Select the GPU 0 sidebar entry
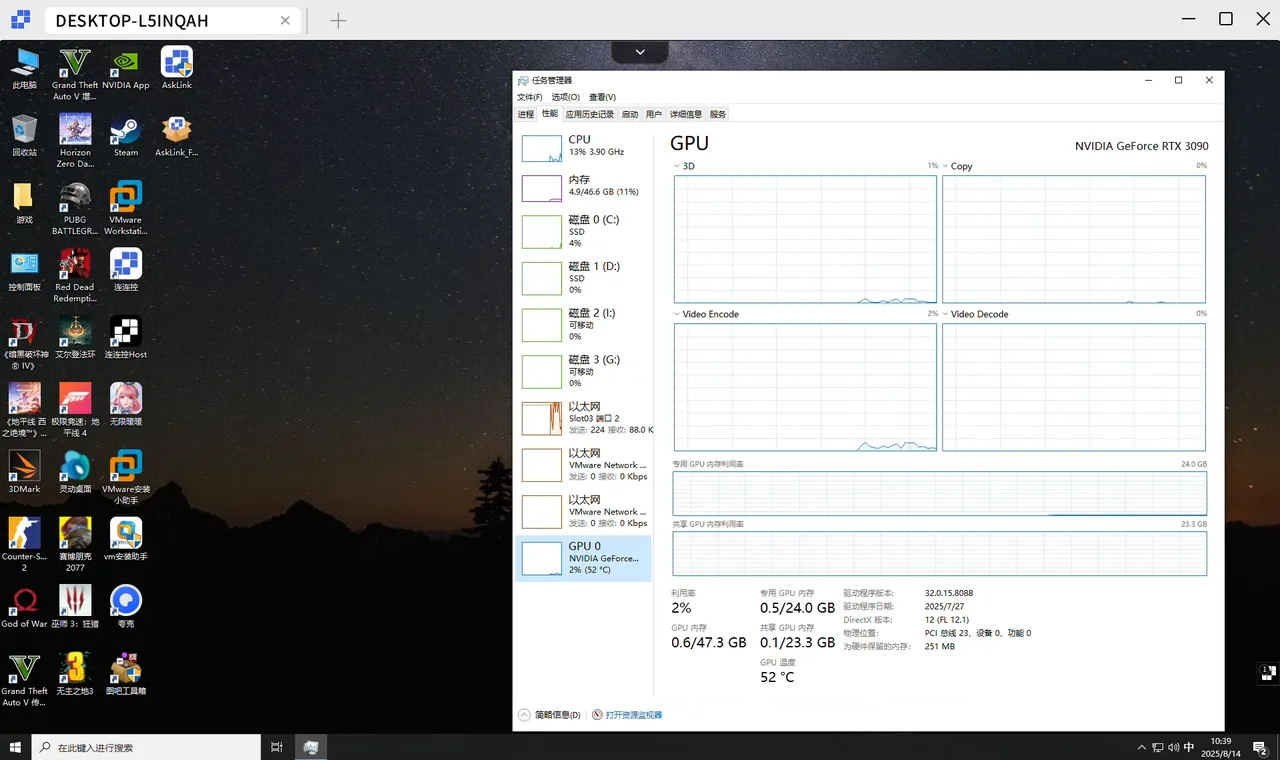 coord(583,558)
